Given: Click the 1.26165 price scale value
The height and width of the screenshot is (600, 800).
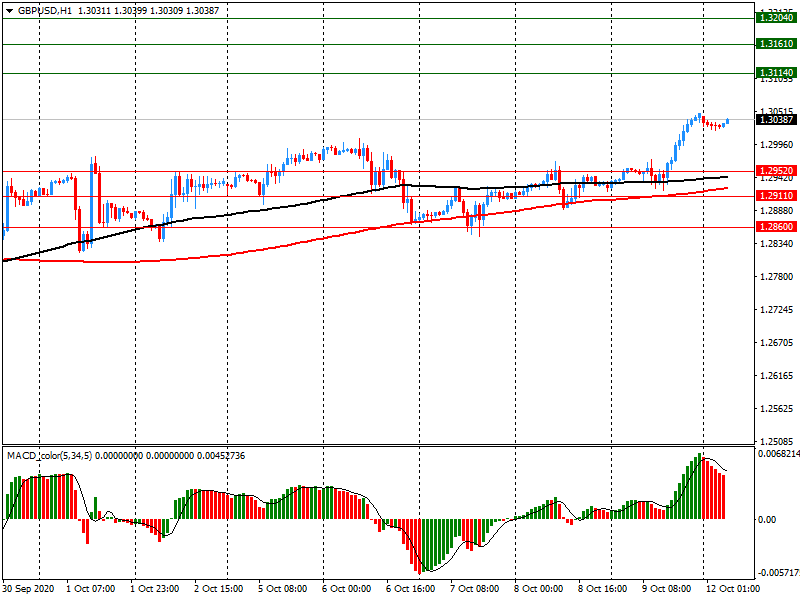Looking at the screenshot, I should 777,376.
